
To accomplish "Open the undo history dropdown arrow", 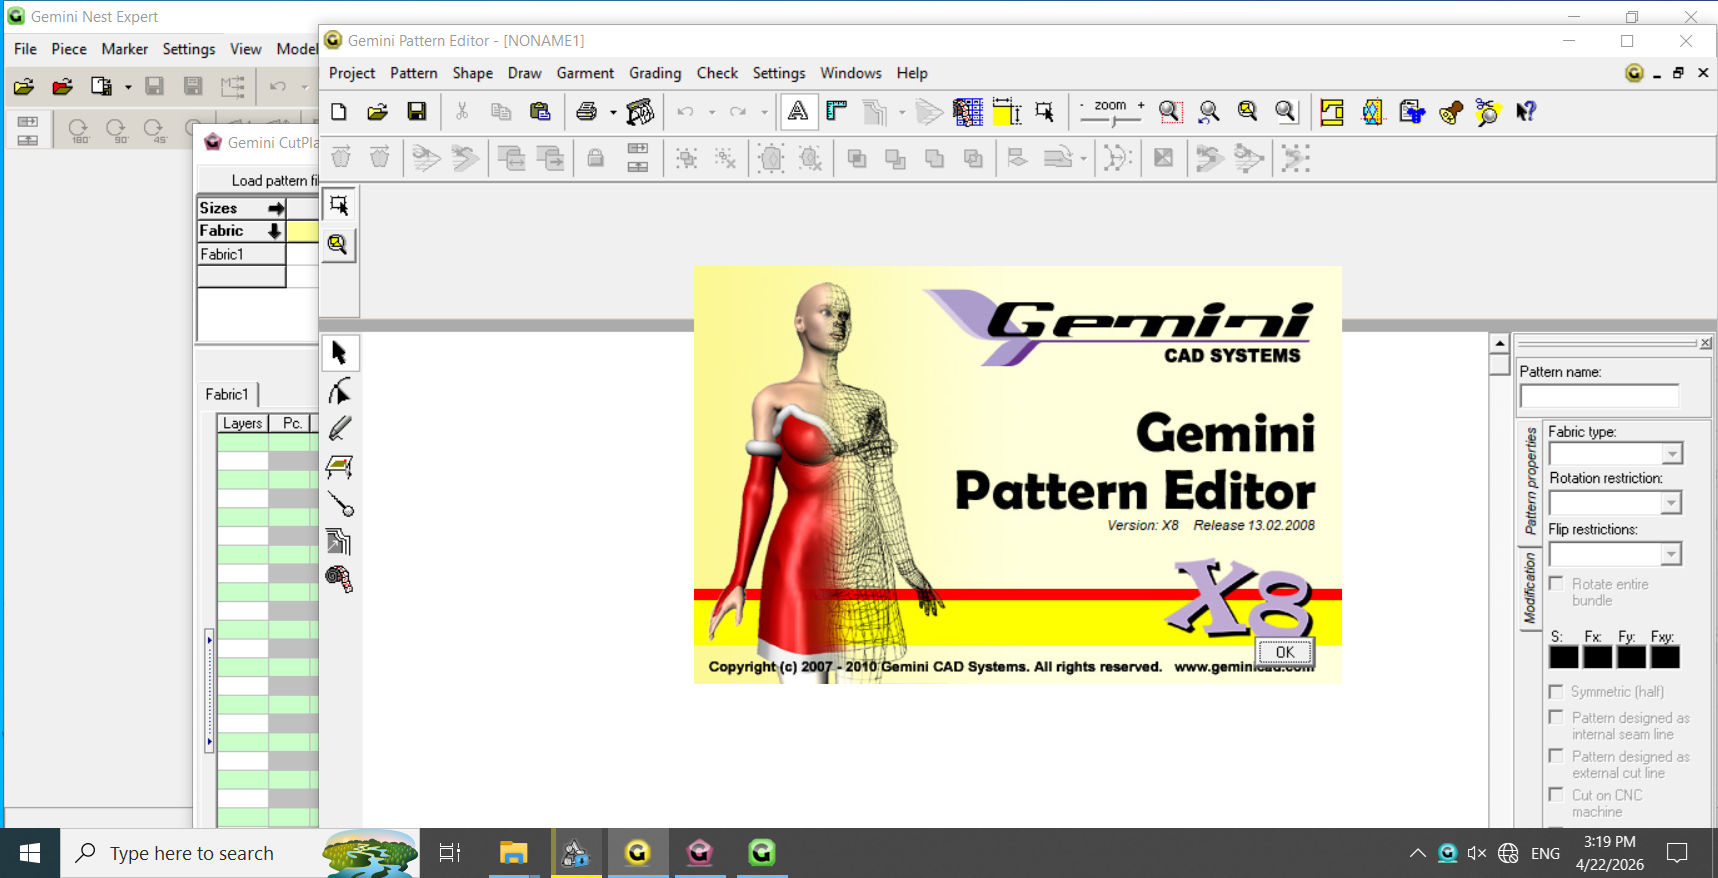I will (x=712, y=113).
